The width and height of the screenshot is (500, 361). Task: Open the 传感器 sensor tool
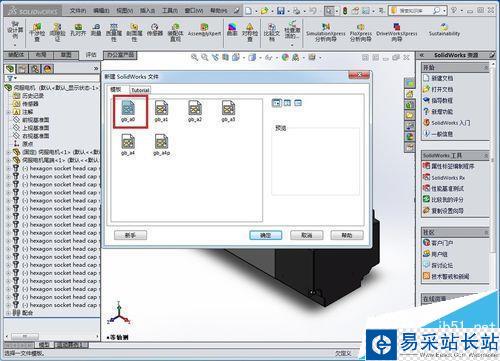(155, 30)
